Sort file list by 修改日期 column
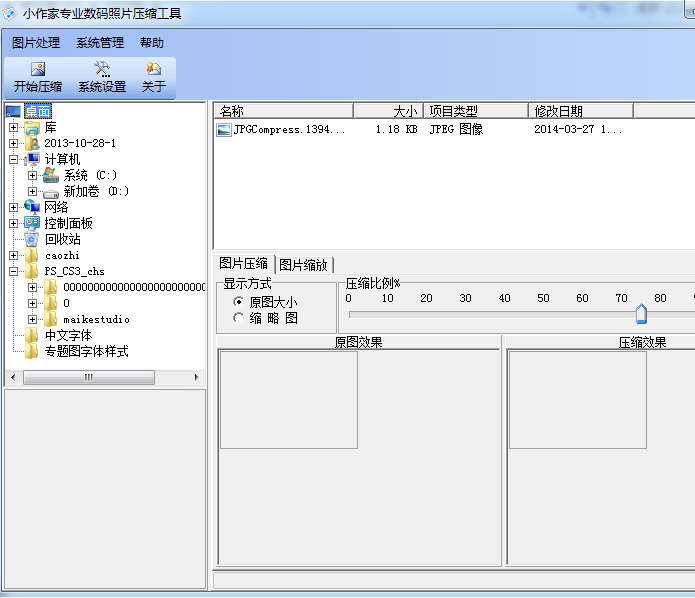 click(582, 111)
